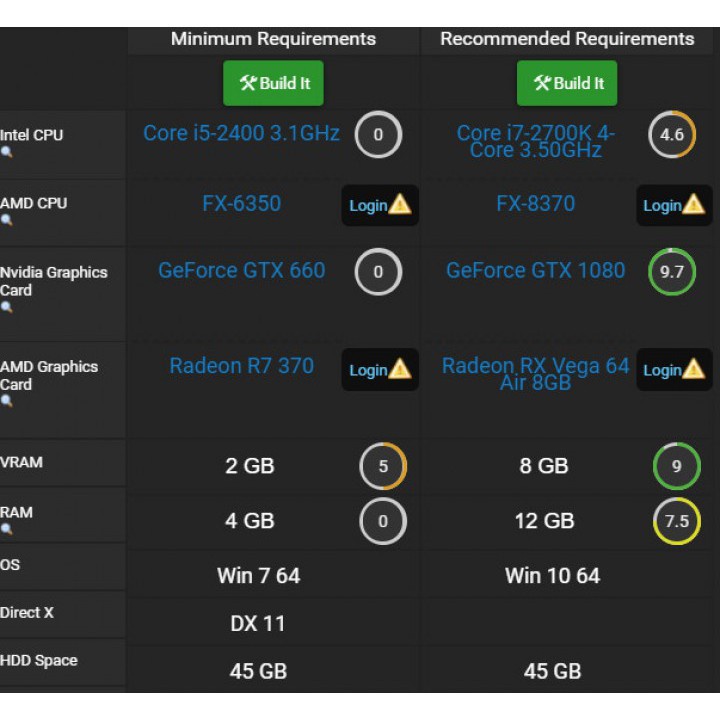Click the Login button next to FX-8370

[x=674, y=205]
